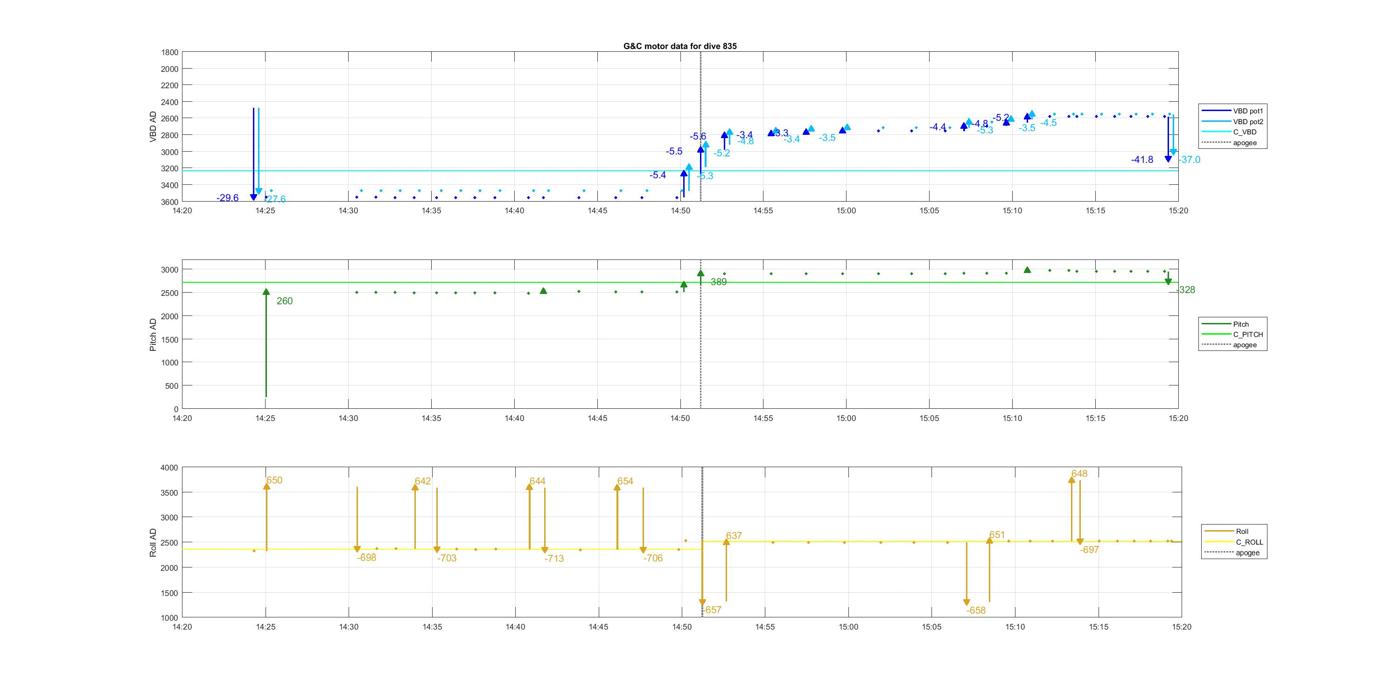Click the '500' tick on the Pitch axis
The image size is (1400, 693).
[172, 386]
